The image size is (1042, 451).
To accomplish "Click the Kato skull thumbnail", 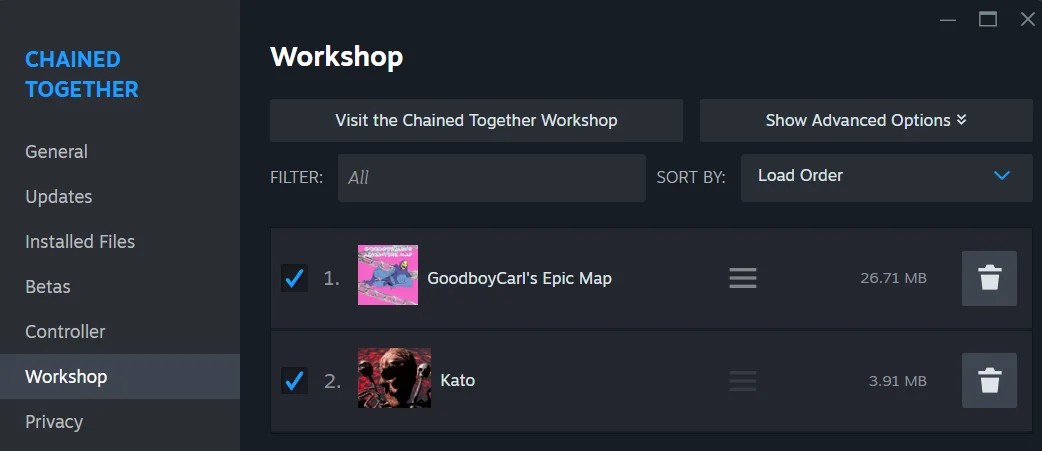I will coord(394,378).
